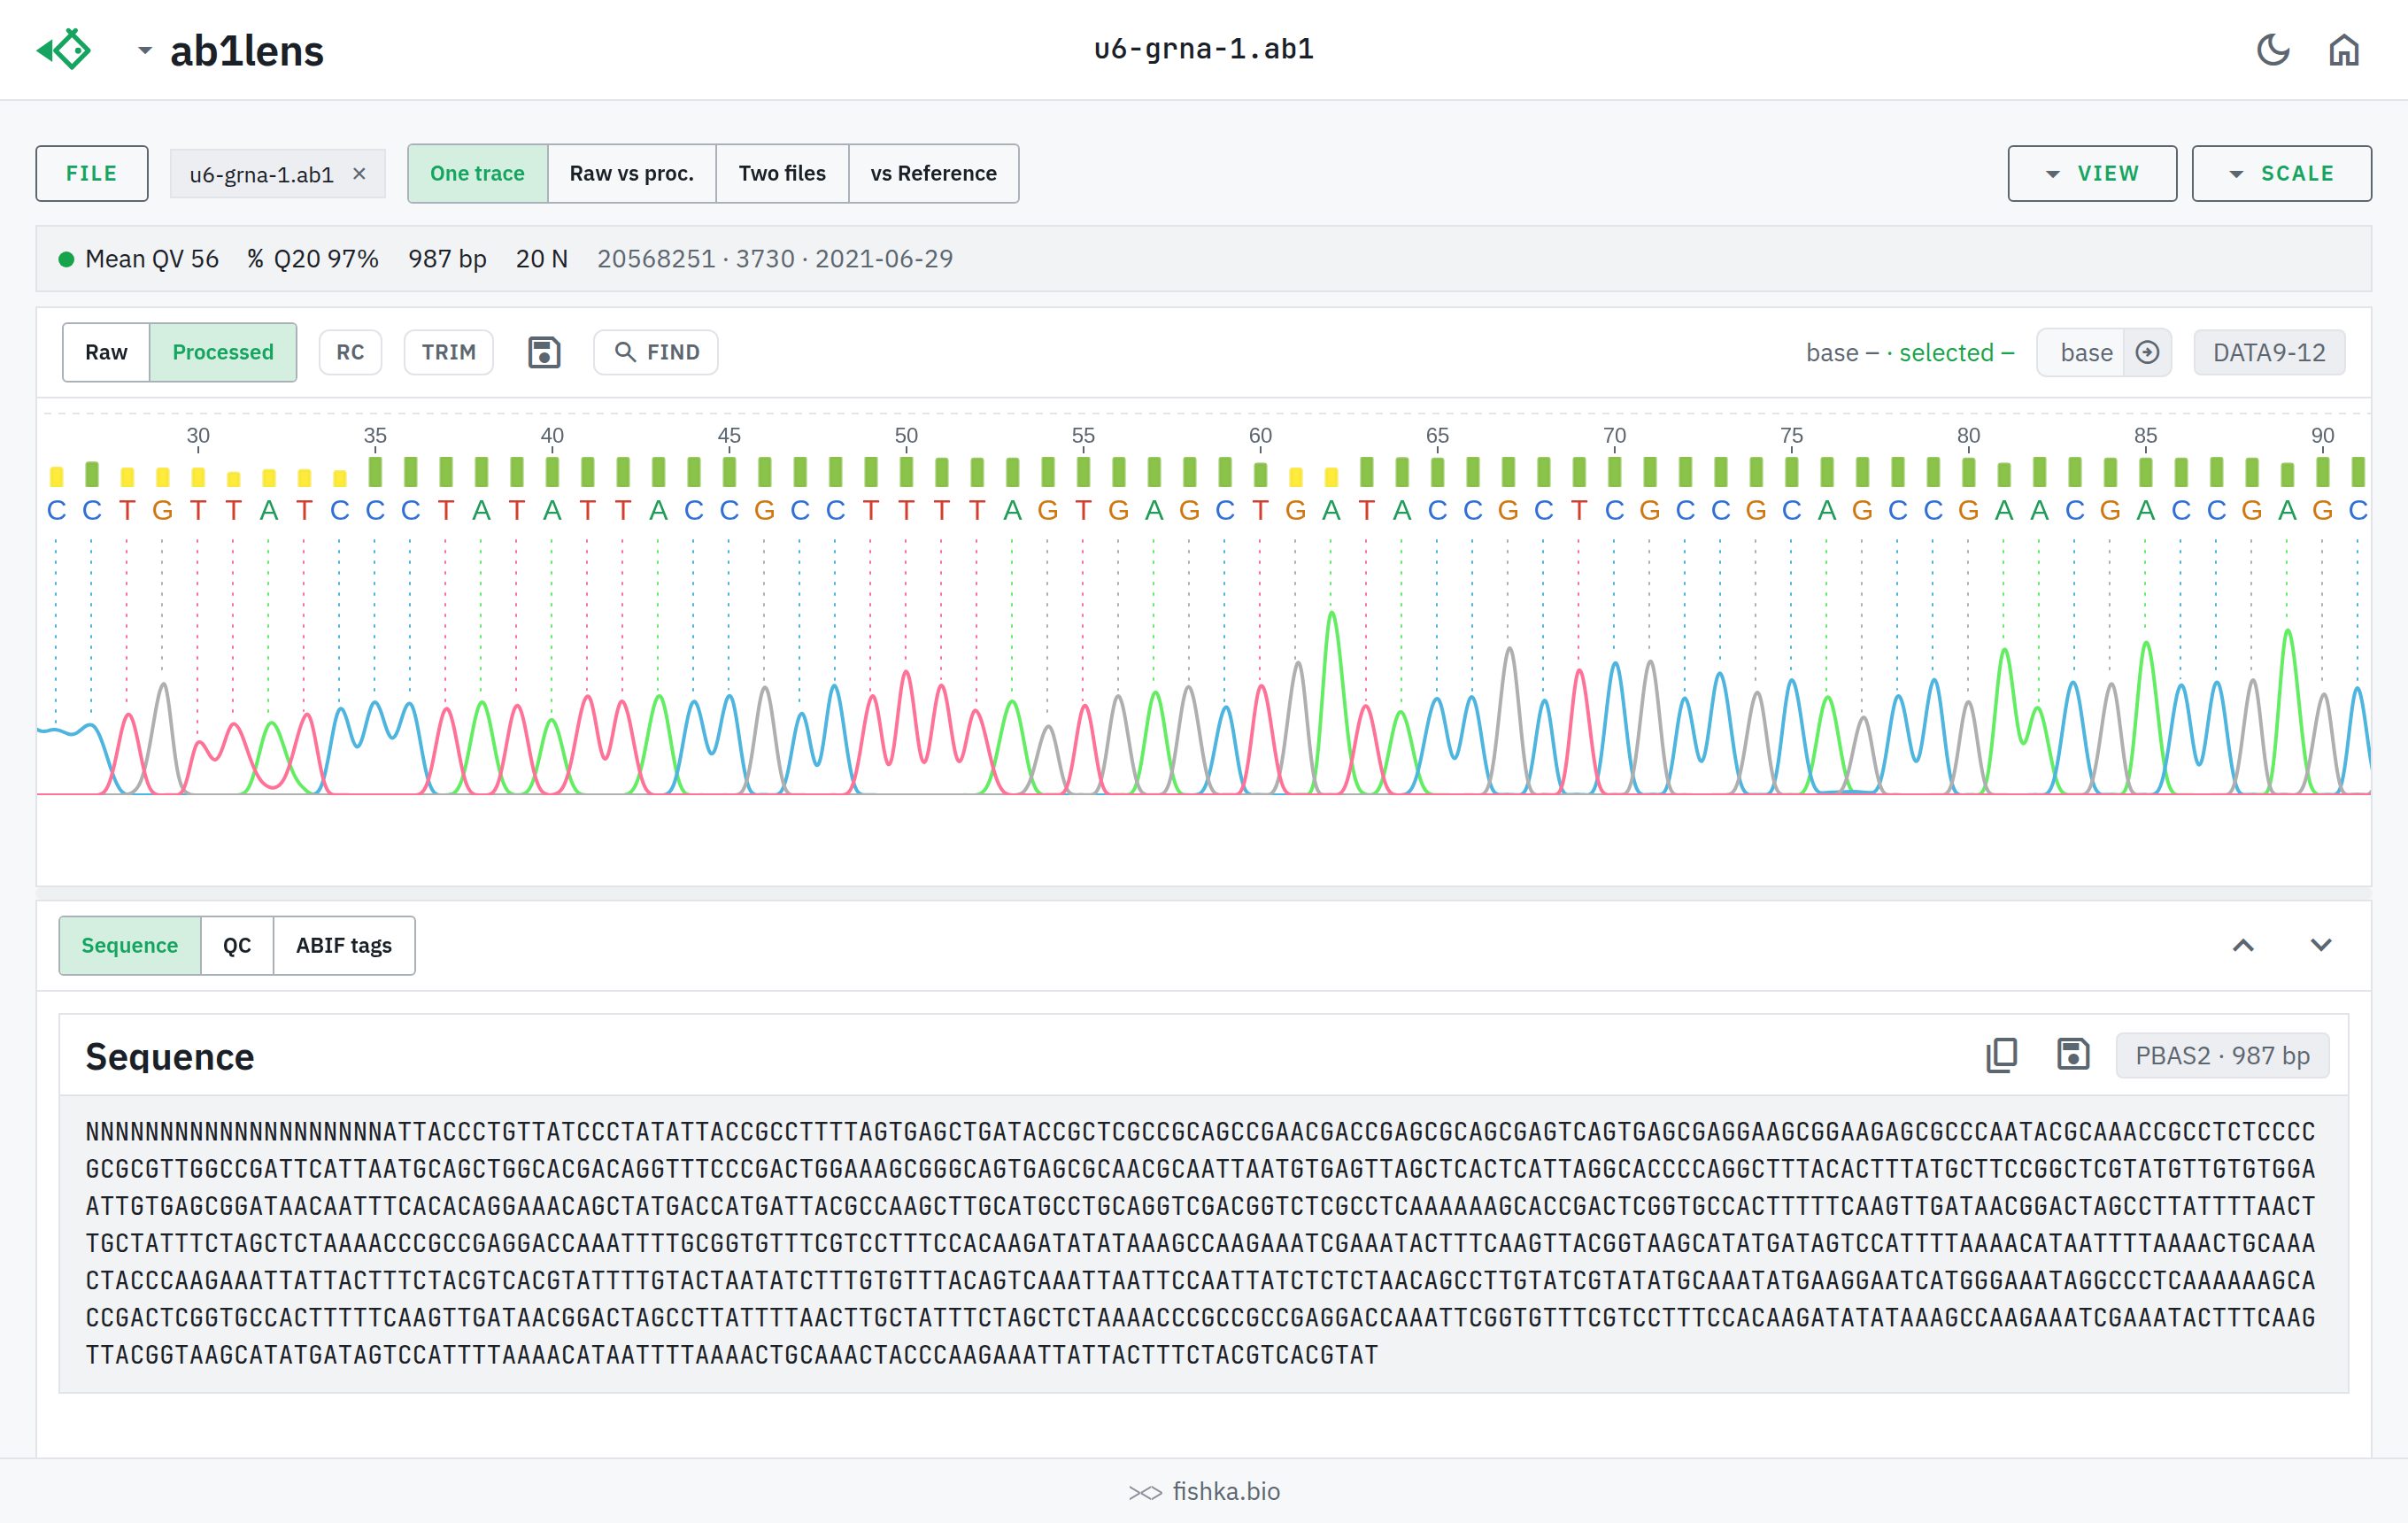
Task: Select the quality bar at base 35
Action: pos(375,471)
